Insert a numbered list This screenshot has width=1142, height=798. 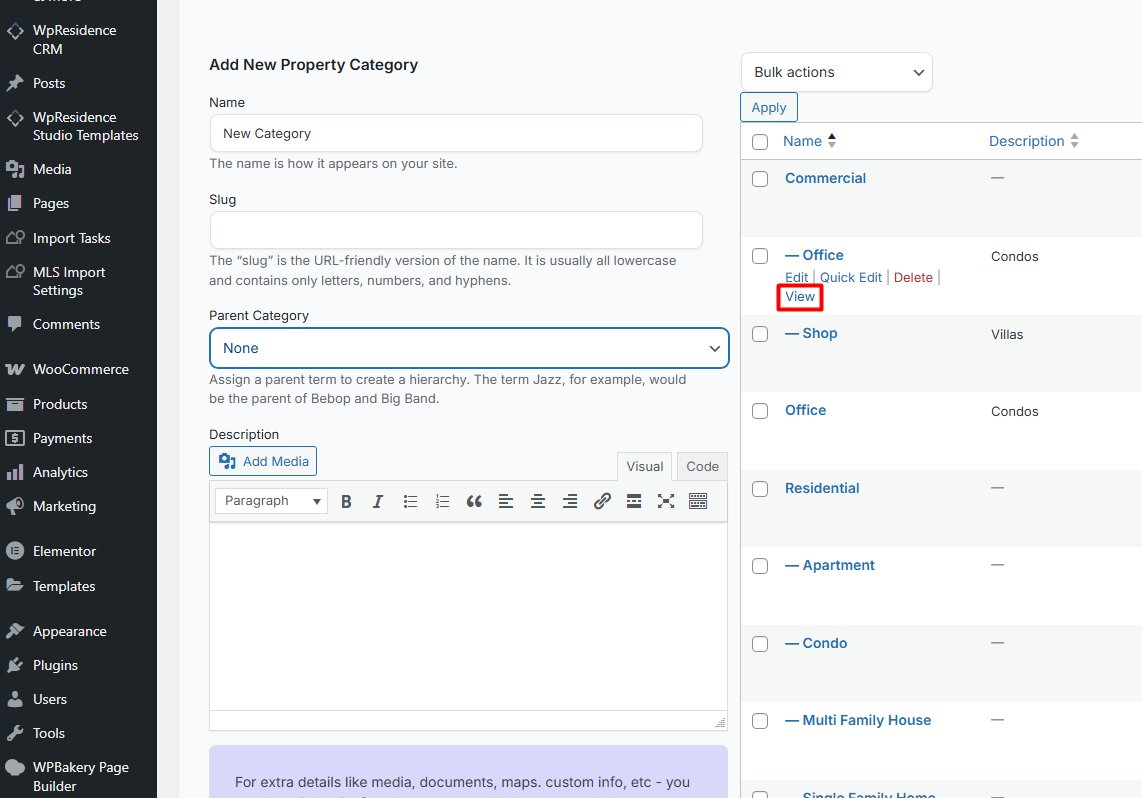coord(442,502)
